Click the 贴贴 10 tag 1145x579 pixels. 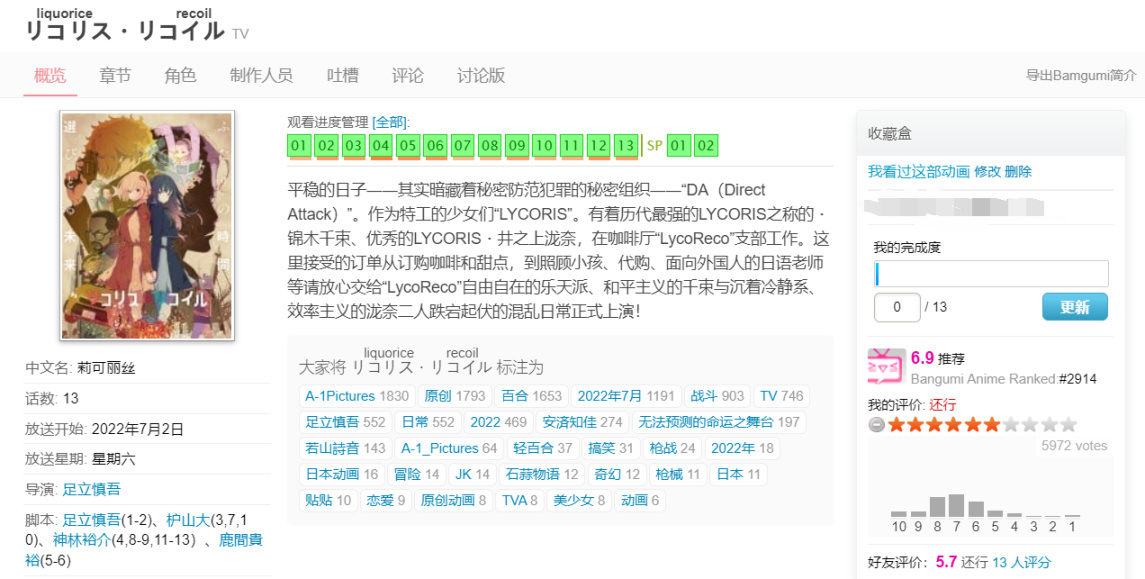328,500
